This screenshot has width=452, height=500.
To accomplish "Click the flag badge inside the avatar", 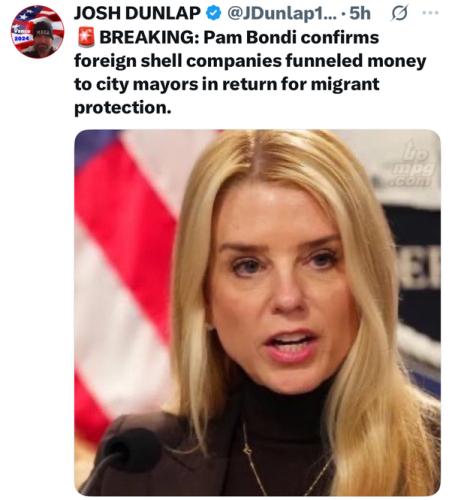I will click(21, 36).
